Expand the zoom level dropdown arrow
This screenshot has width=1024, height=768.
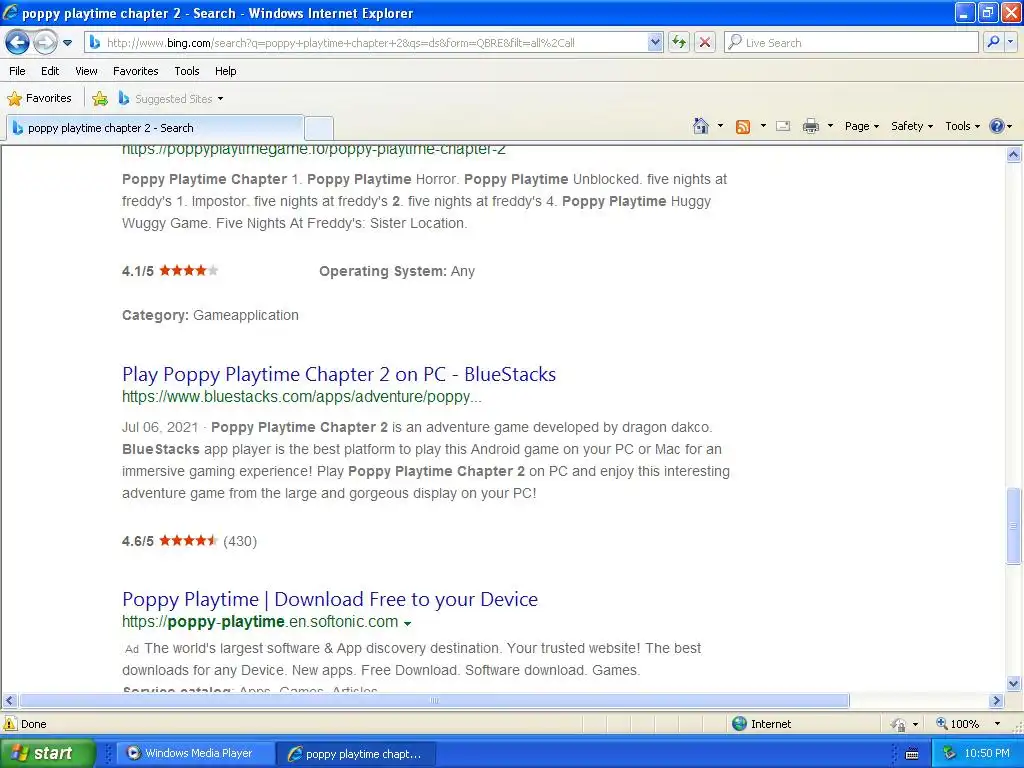pos(997,724)
